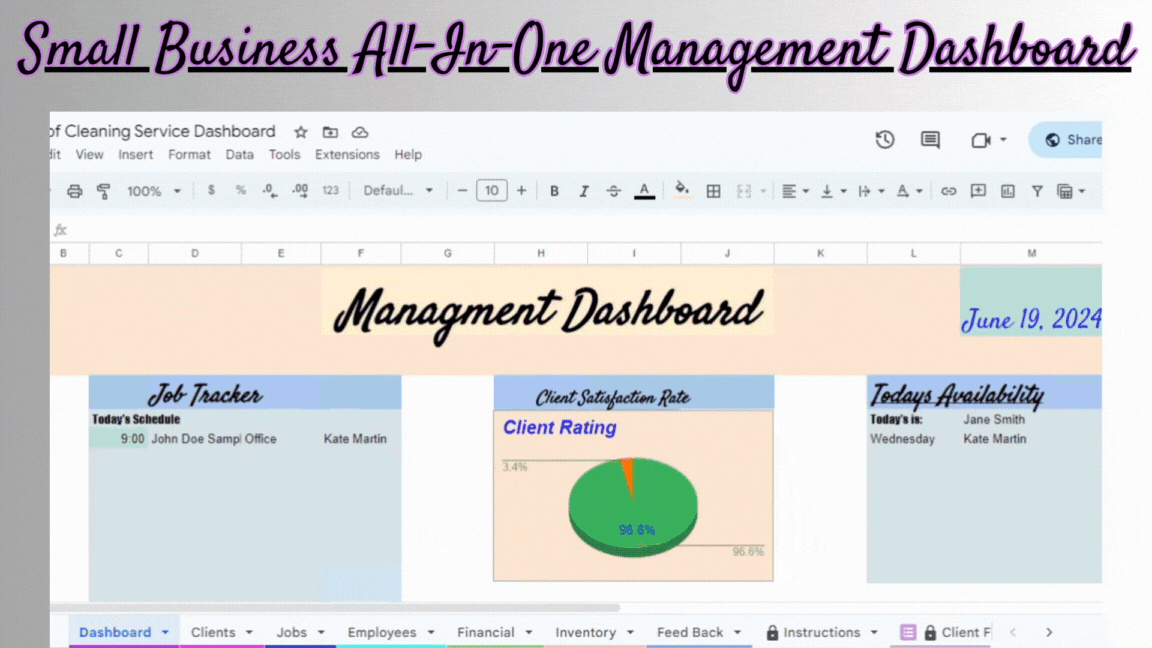Format as percent
Viewport: 1152px width, 648px height.
tap(240, 190)
